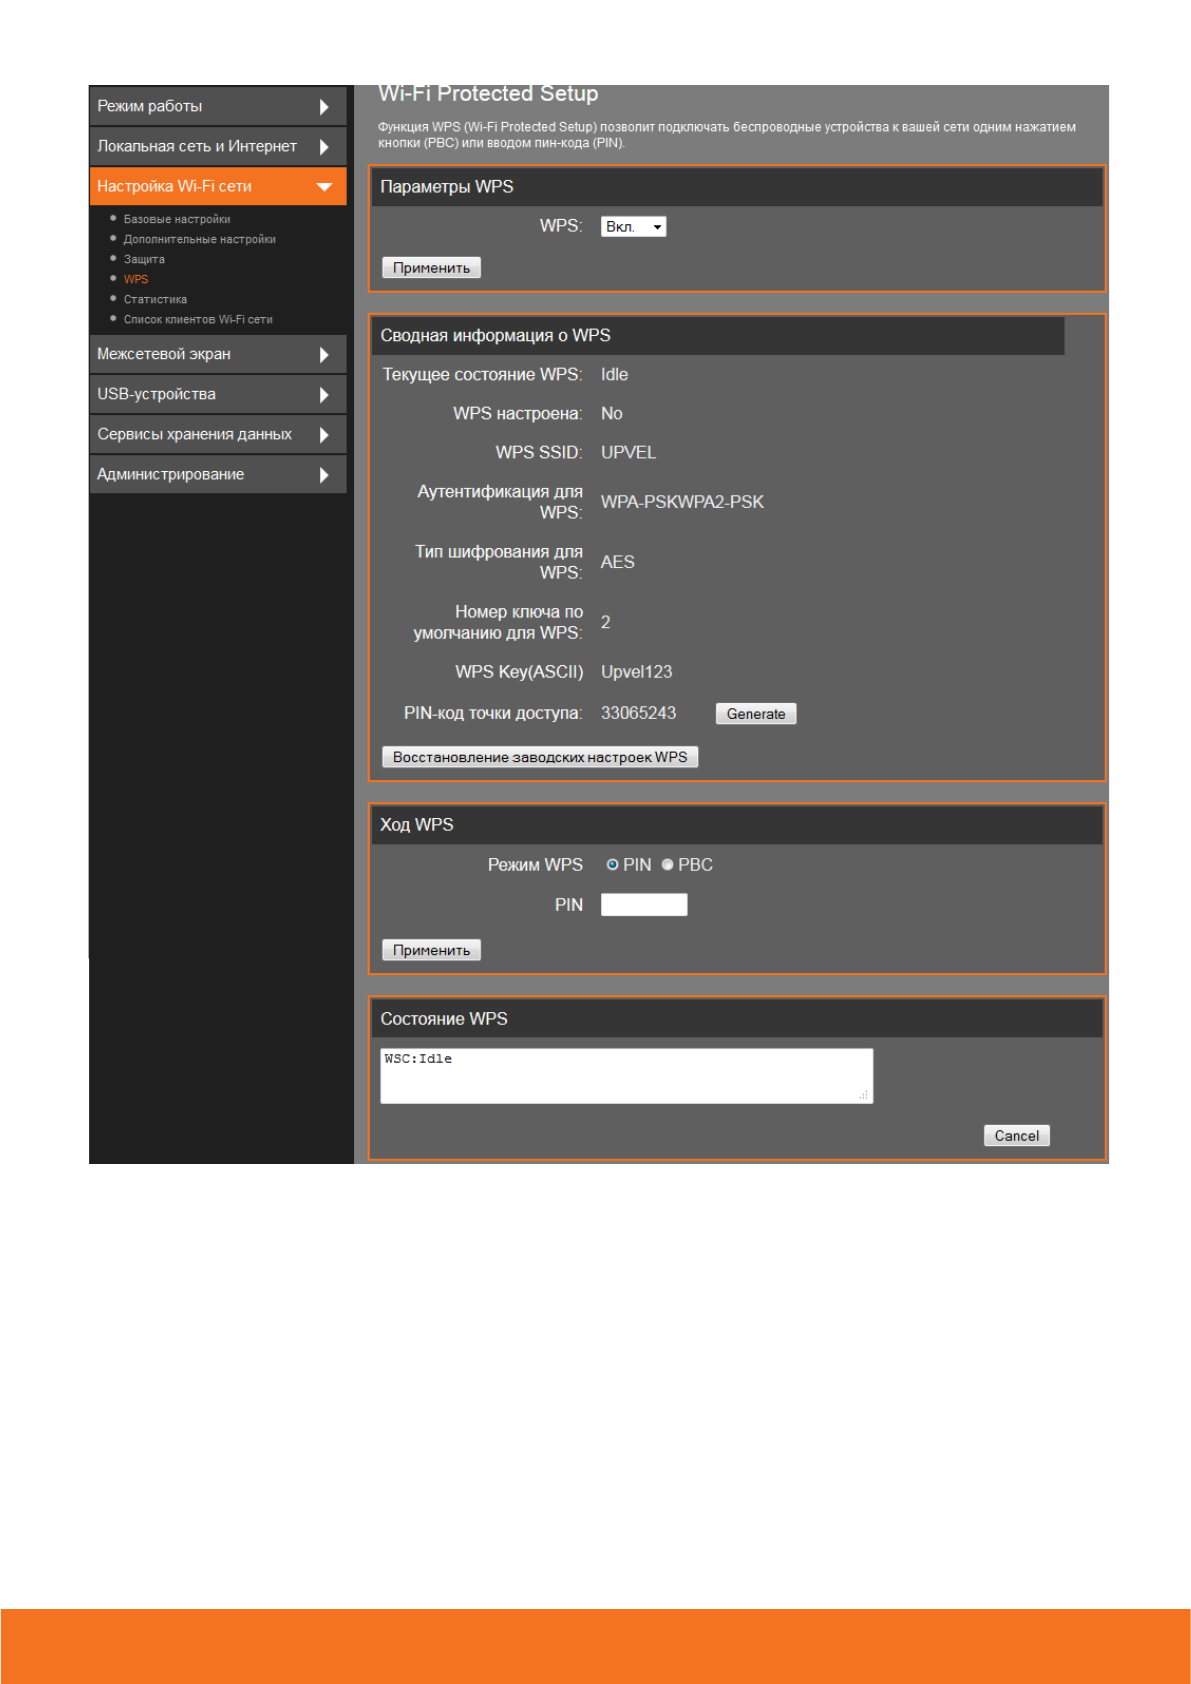This screenshot has height=1684, width=1191.
Task: Open Список клиентов Wi-Fi сети
Action: [198, 319]
